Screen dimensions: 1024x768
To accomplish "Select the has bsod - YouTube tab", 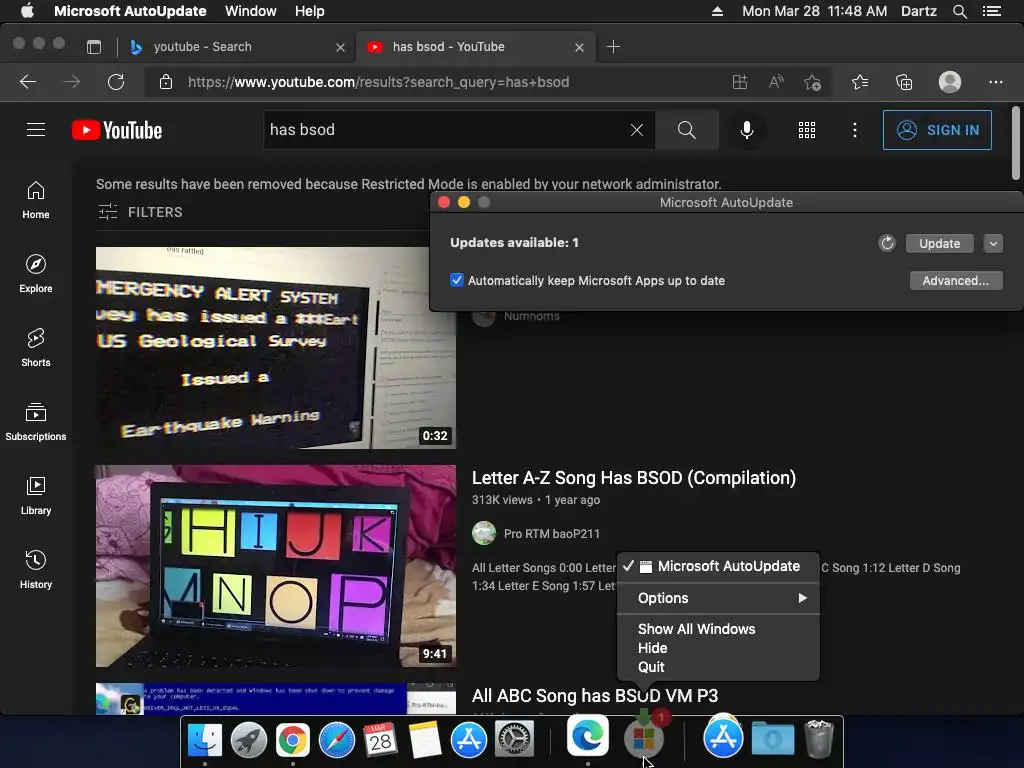I will tap(476, 46).
